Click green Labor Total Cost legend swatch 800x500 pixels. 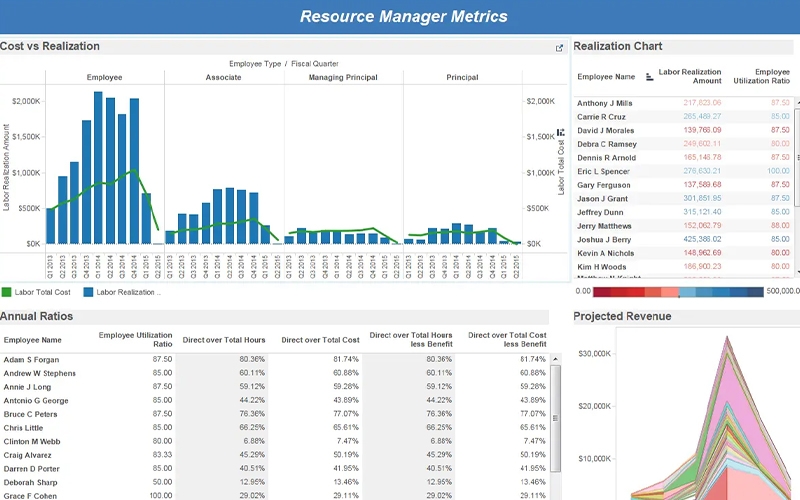click(6, 292)
